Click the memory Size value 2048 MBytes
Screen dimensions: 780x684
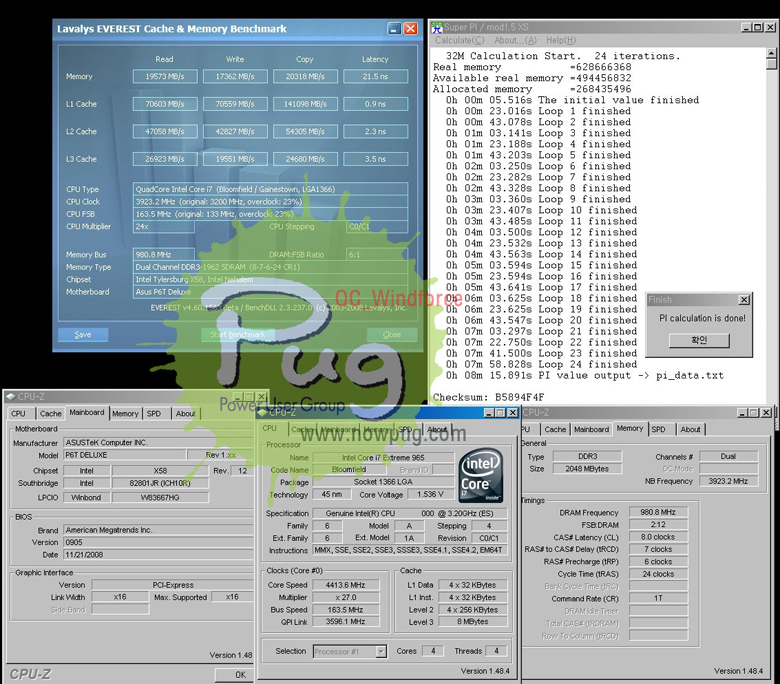587,469
